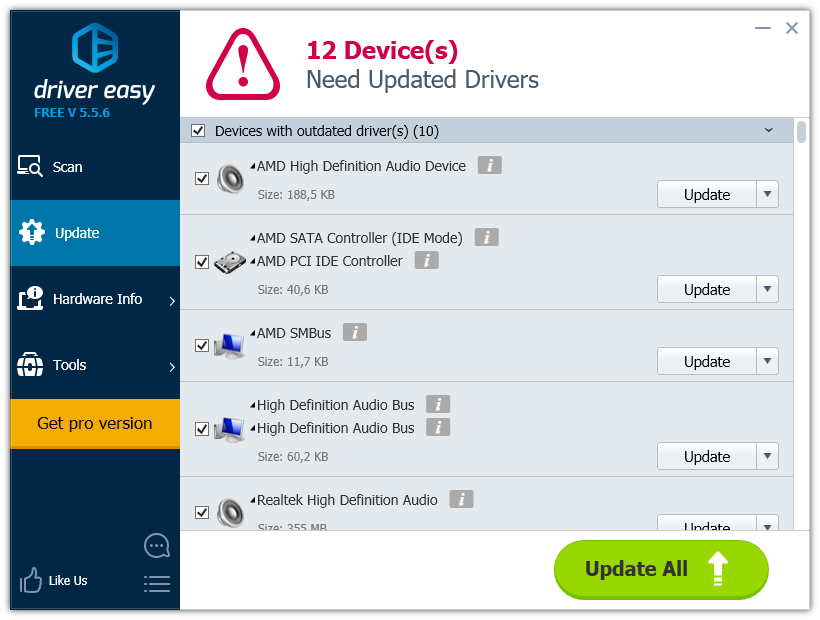The height and width of the screenshot is (620, 820).
Task: Click the Like Us thumbs-up icon
Action: [x=31, y=580]
